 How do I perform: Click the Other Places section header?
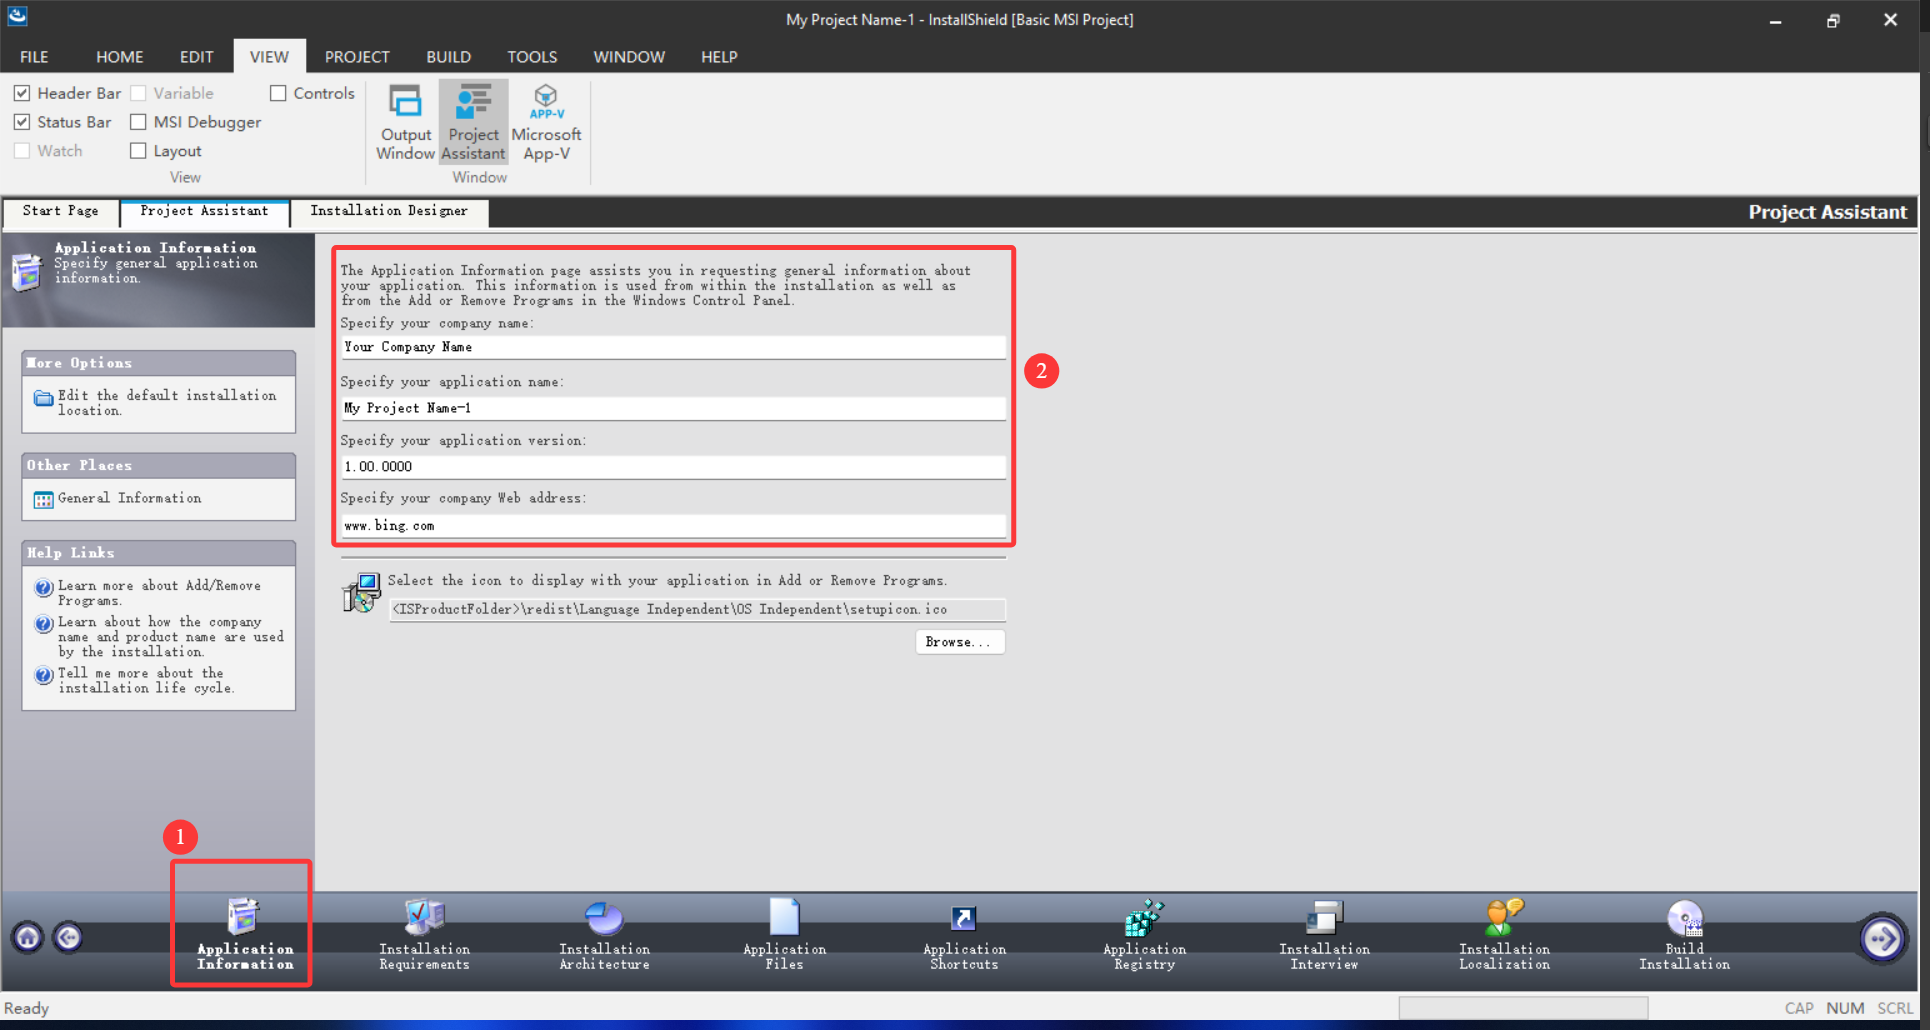(158, 465)
